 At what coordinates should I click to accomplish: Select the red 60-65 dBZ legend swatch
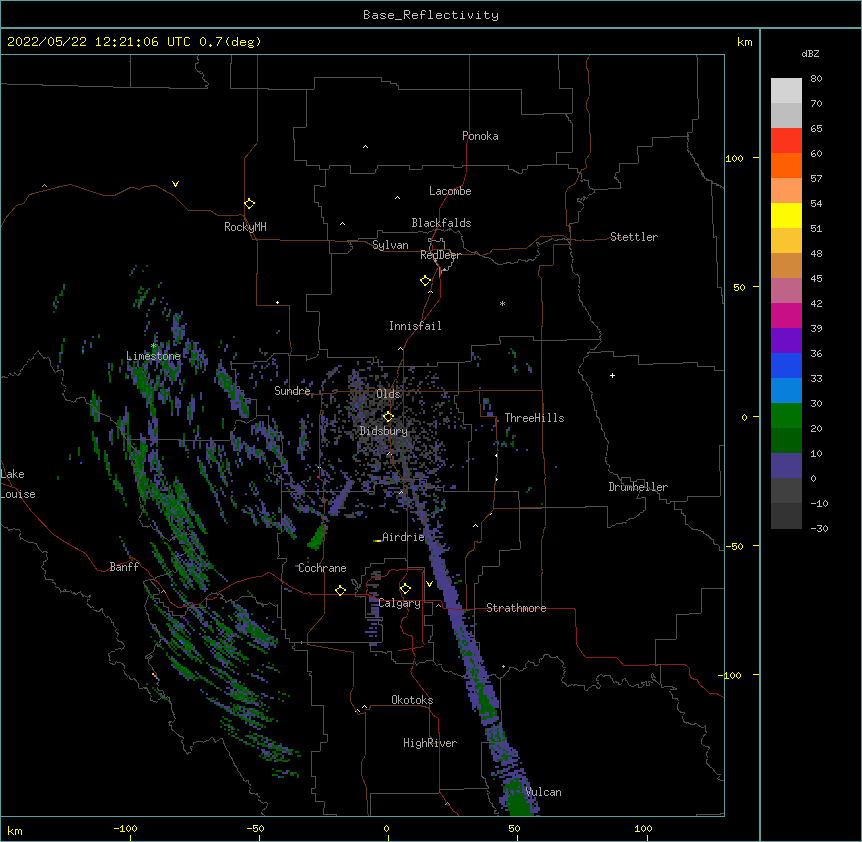click(x=786, y=140)
